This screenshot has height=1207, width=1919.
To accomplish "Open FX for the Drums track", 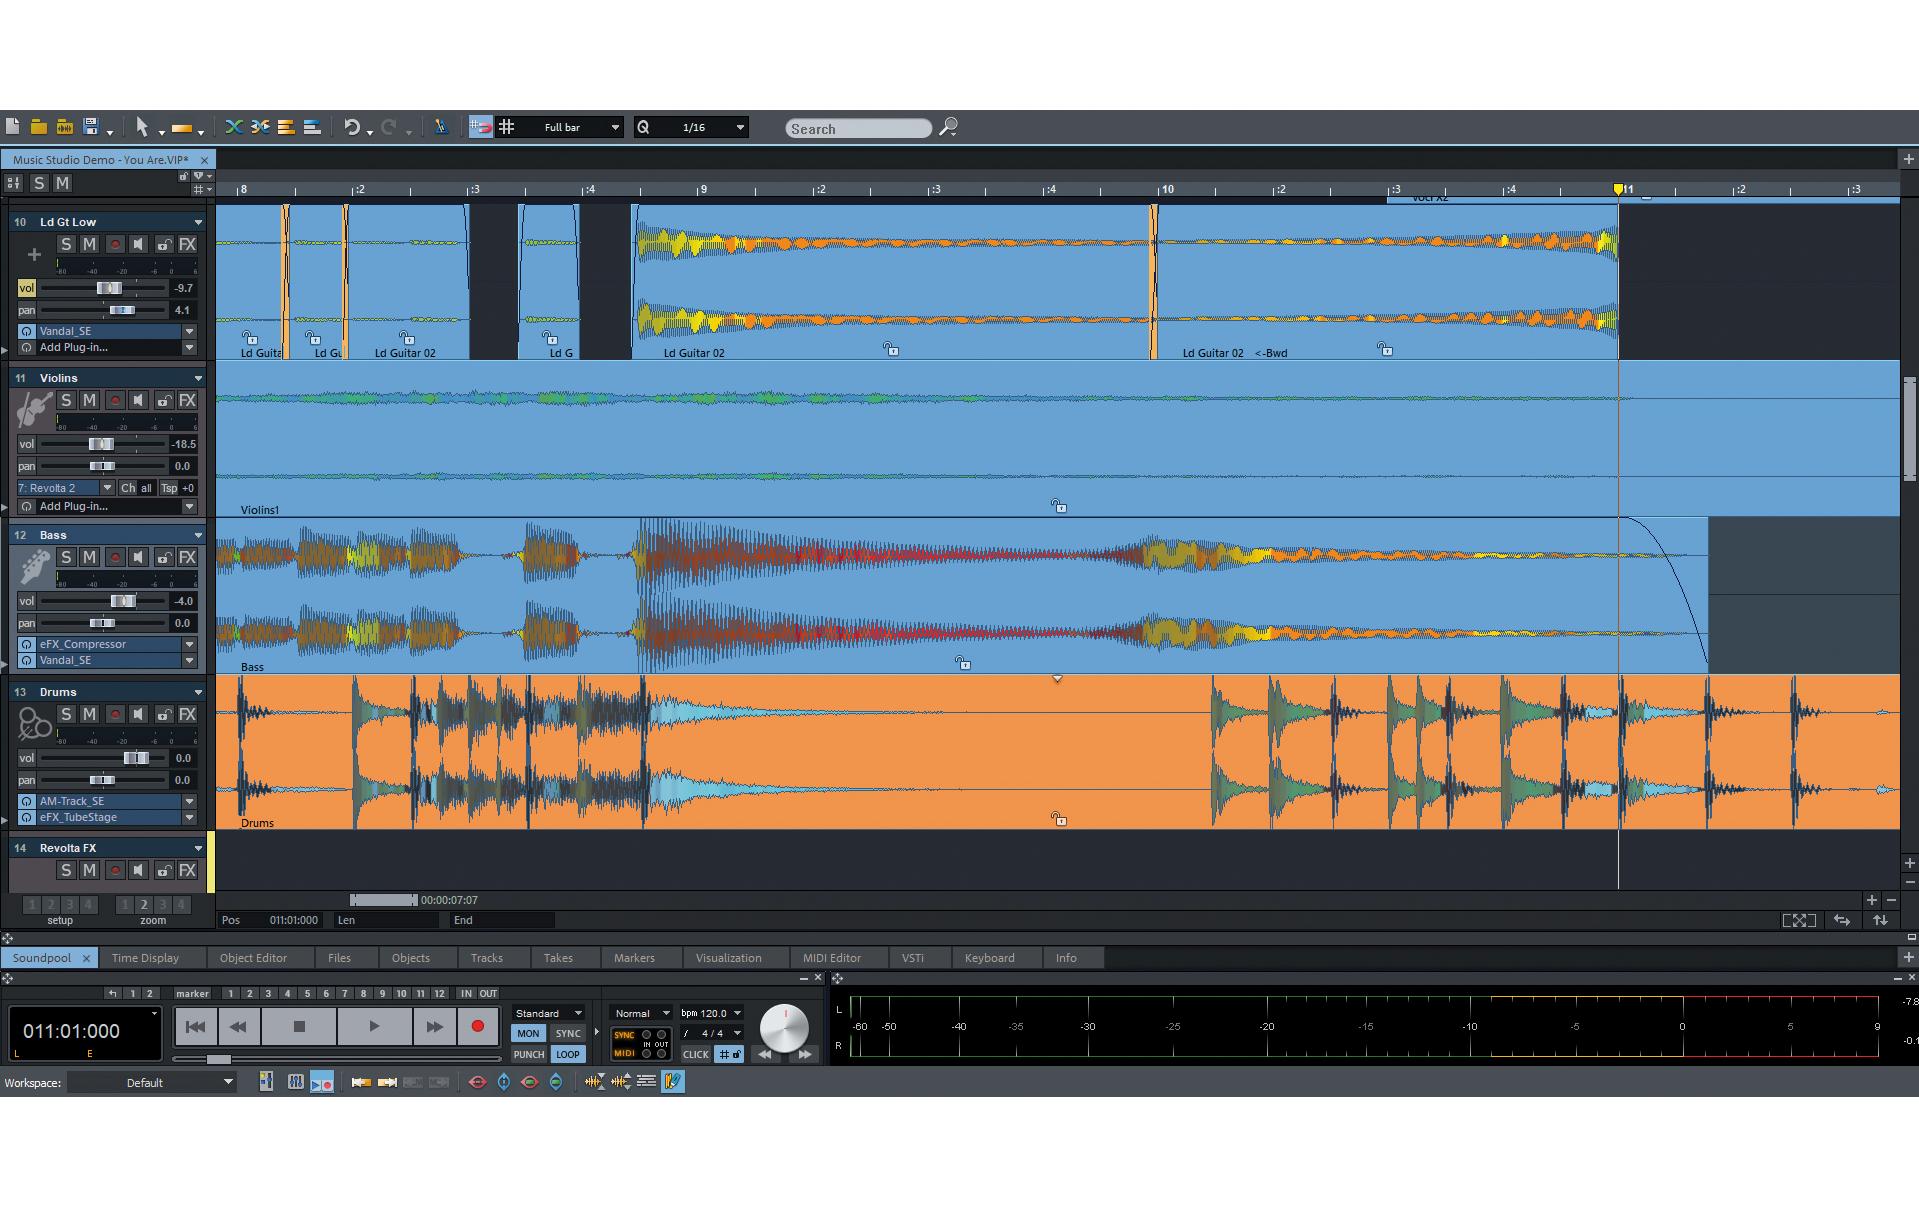I will (187, 714).
